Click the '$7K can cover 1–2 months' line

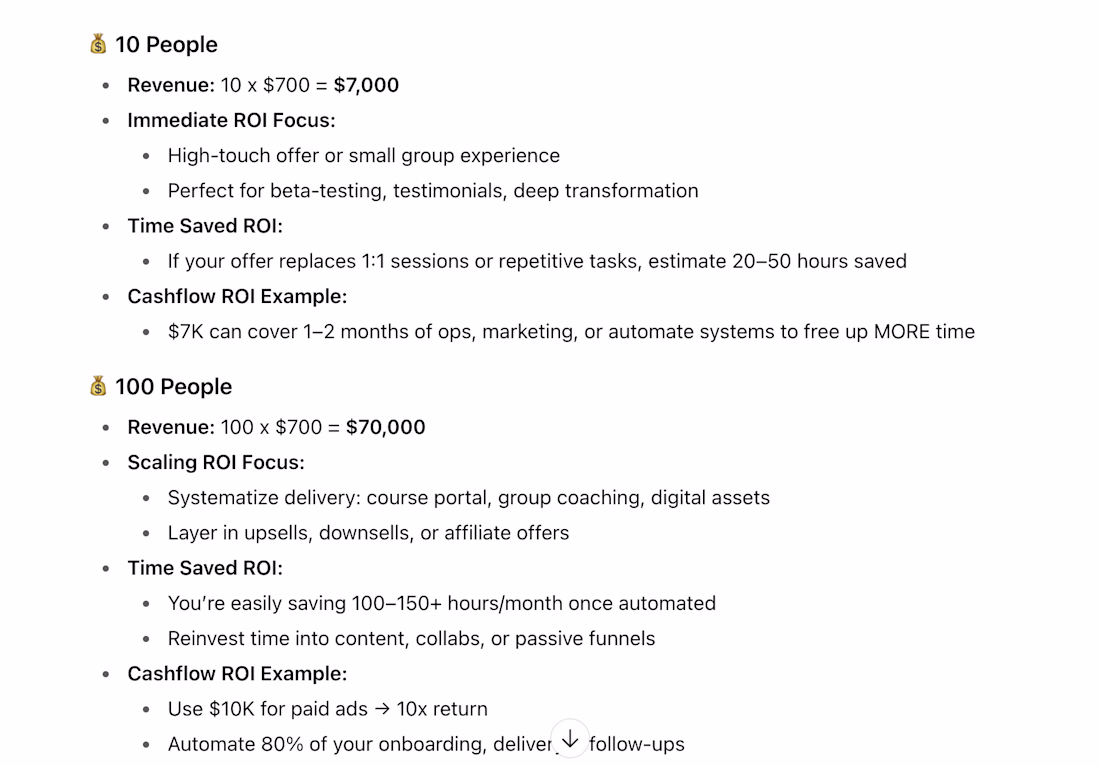click(571, 331)
